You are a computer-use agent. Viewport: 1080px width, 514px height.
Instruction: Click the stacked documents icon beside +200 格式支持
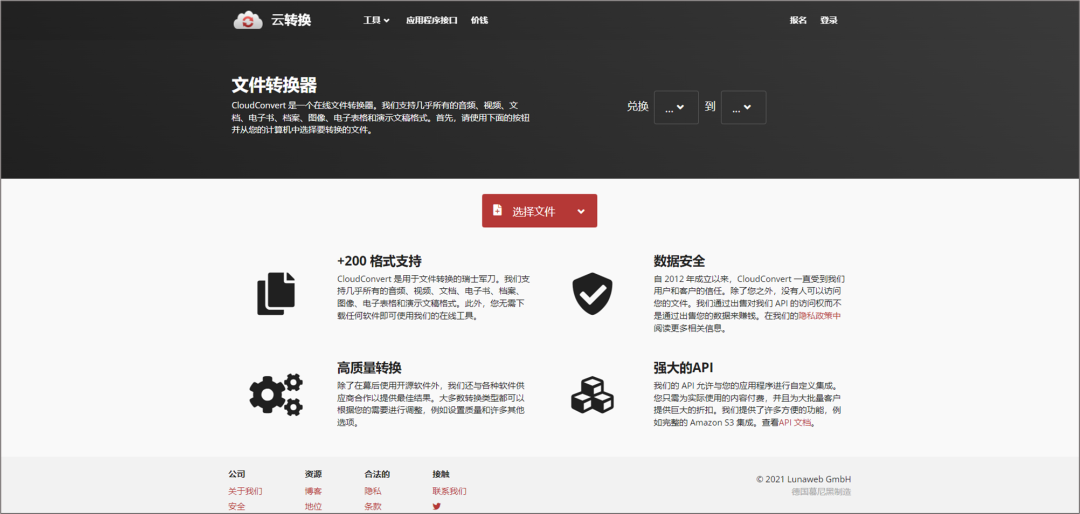pos(276,293)
